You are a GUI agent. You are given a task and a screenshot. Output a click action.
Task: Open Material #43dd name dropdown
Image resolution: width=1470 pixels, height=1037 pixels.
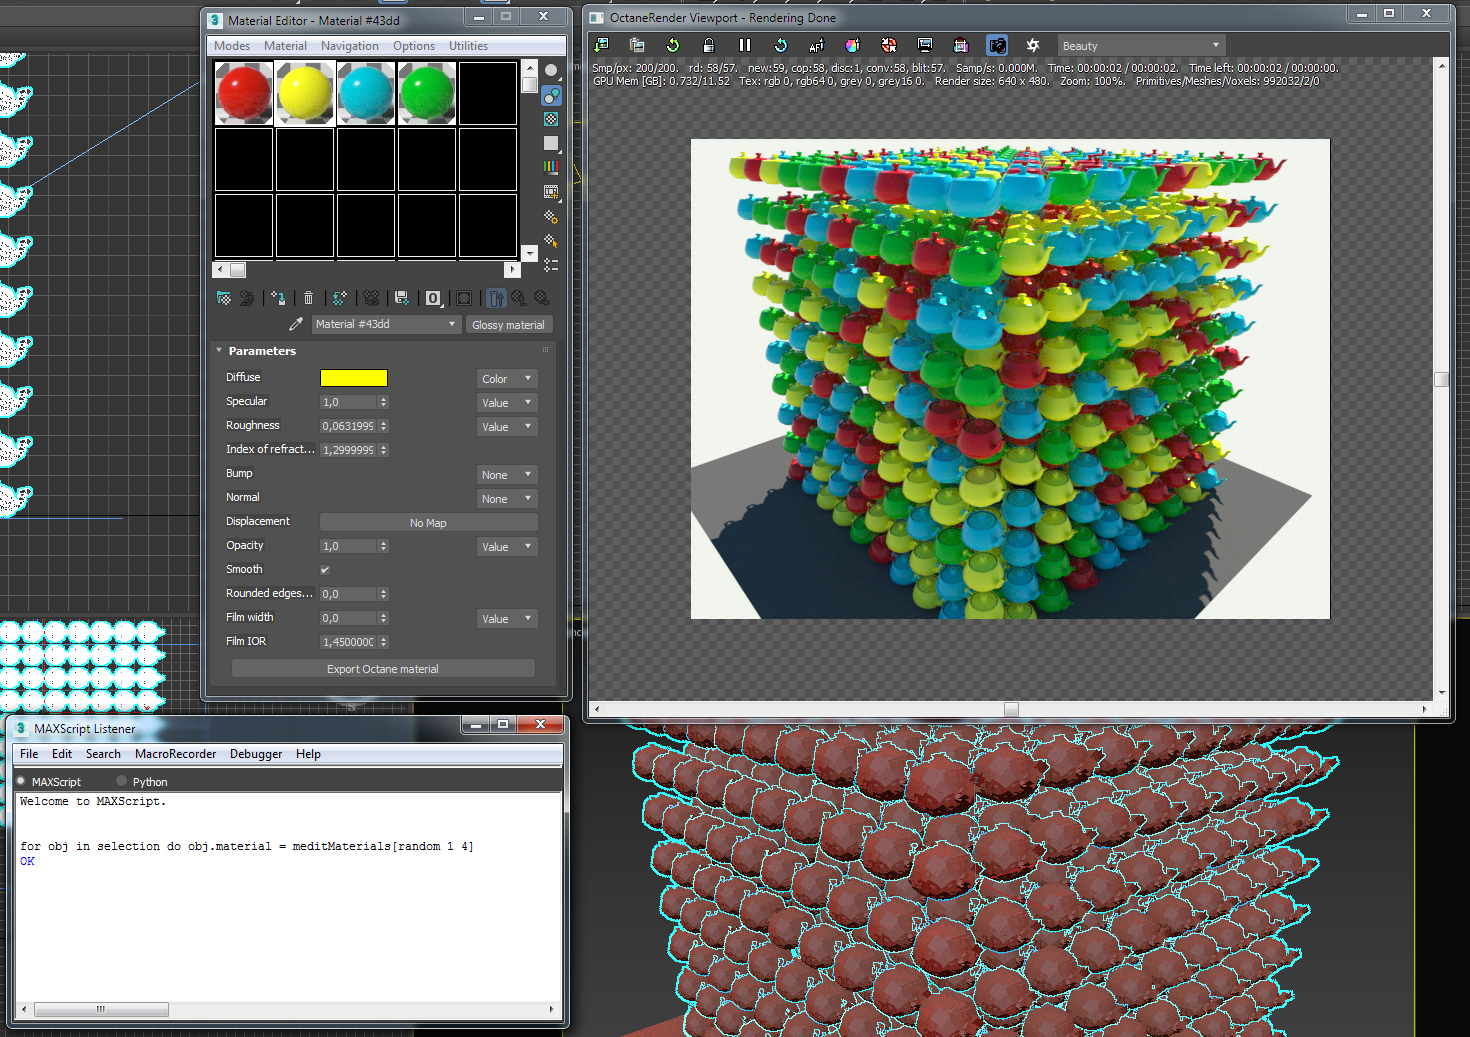[x=385, y=324]
